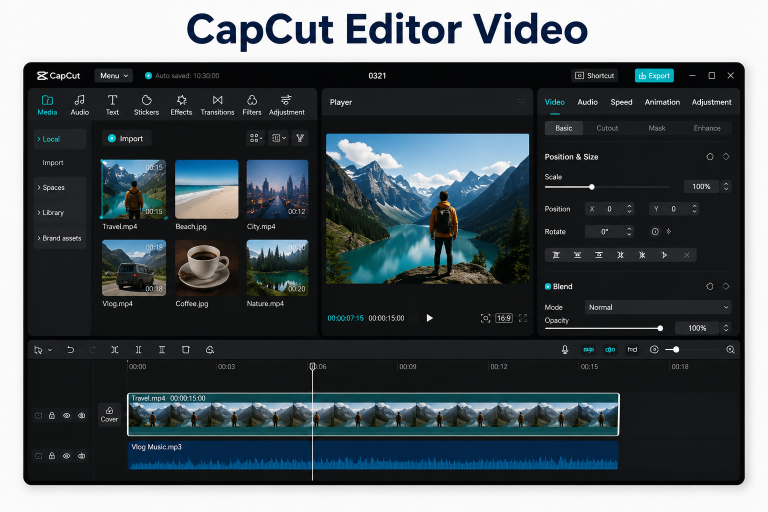Open the grid view options dropdown
The width and height of the screenshot is (768, 512).
click(256, 138)
